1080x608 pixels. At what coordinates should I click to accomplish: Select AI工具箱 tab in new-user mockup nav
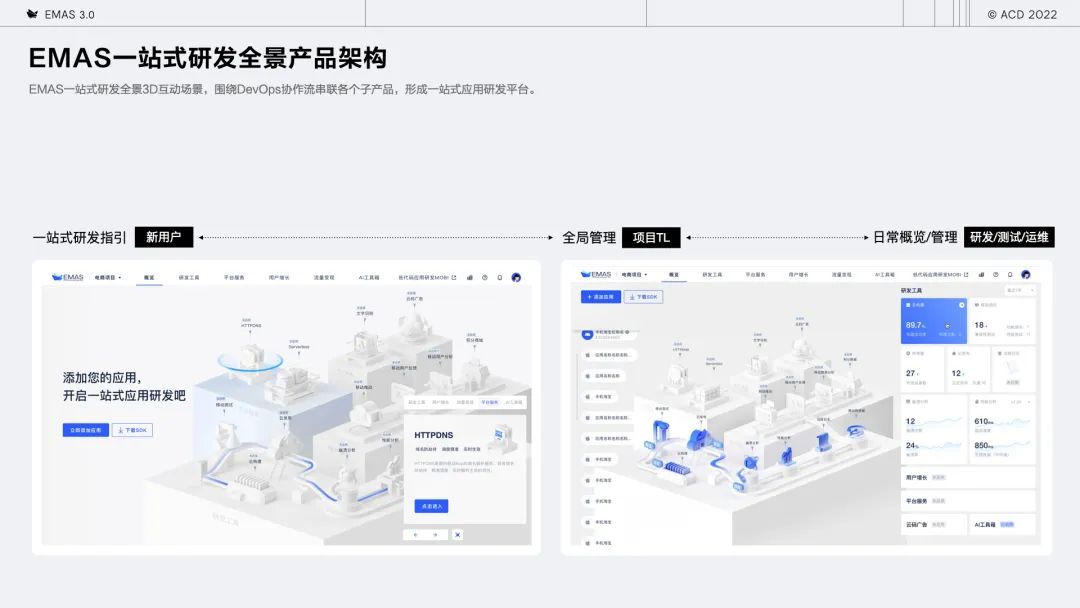(368, 277)
